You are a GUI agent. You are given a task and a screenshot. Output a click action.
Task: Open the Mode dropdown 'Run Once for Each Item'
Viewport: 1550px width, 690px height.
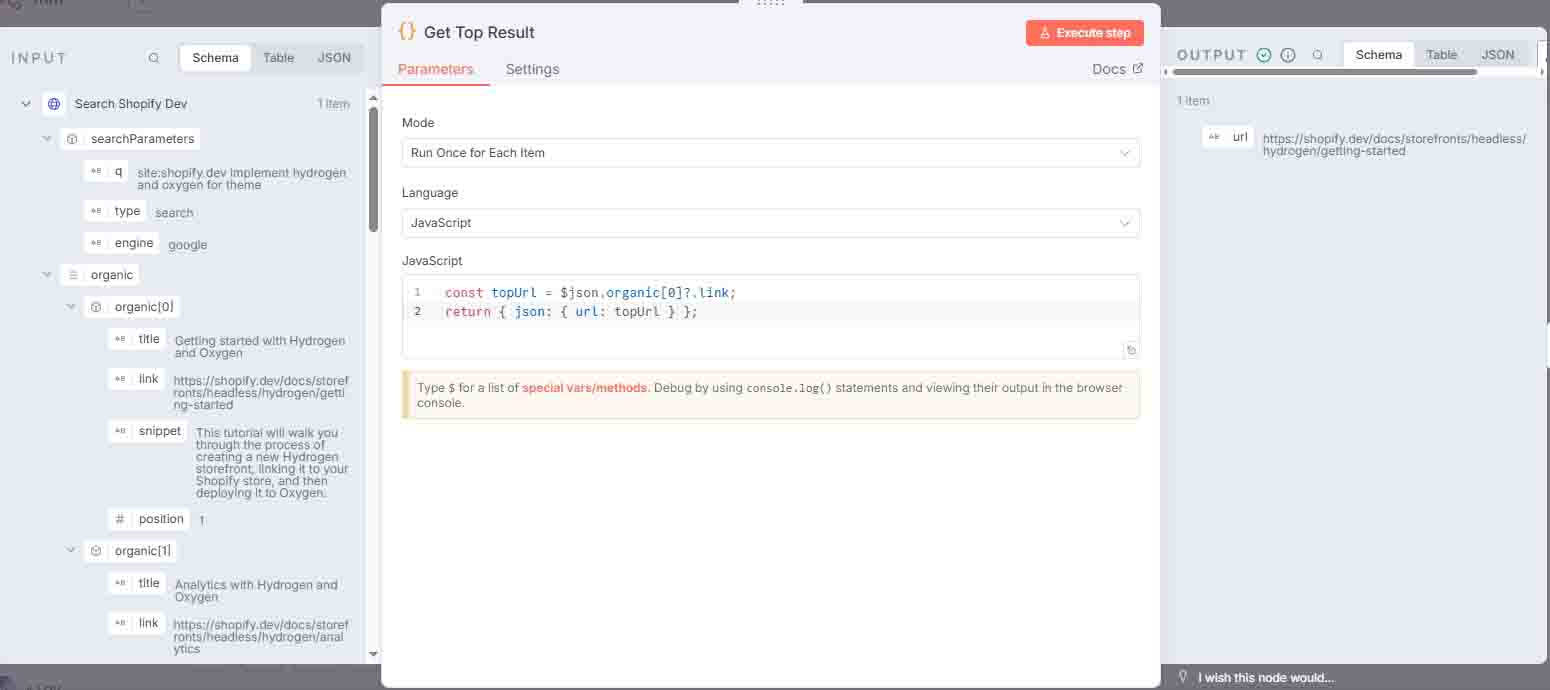pyautogui.click(x=770, y=153)
